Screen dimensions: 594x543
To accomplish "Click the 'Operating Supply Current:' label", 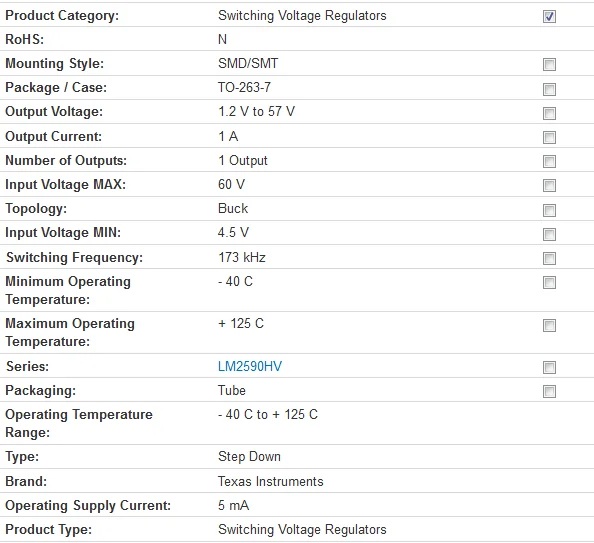I will click(x=88, y=505).
